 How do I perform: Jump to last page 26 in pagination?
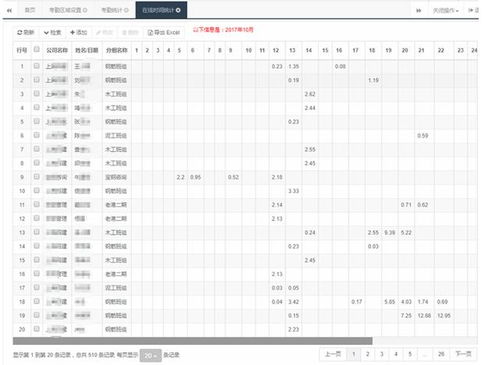pyautogui.click(x=441, y=354)
